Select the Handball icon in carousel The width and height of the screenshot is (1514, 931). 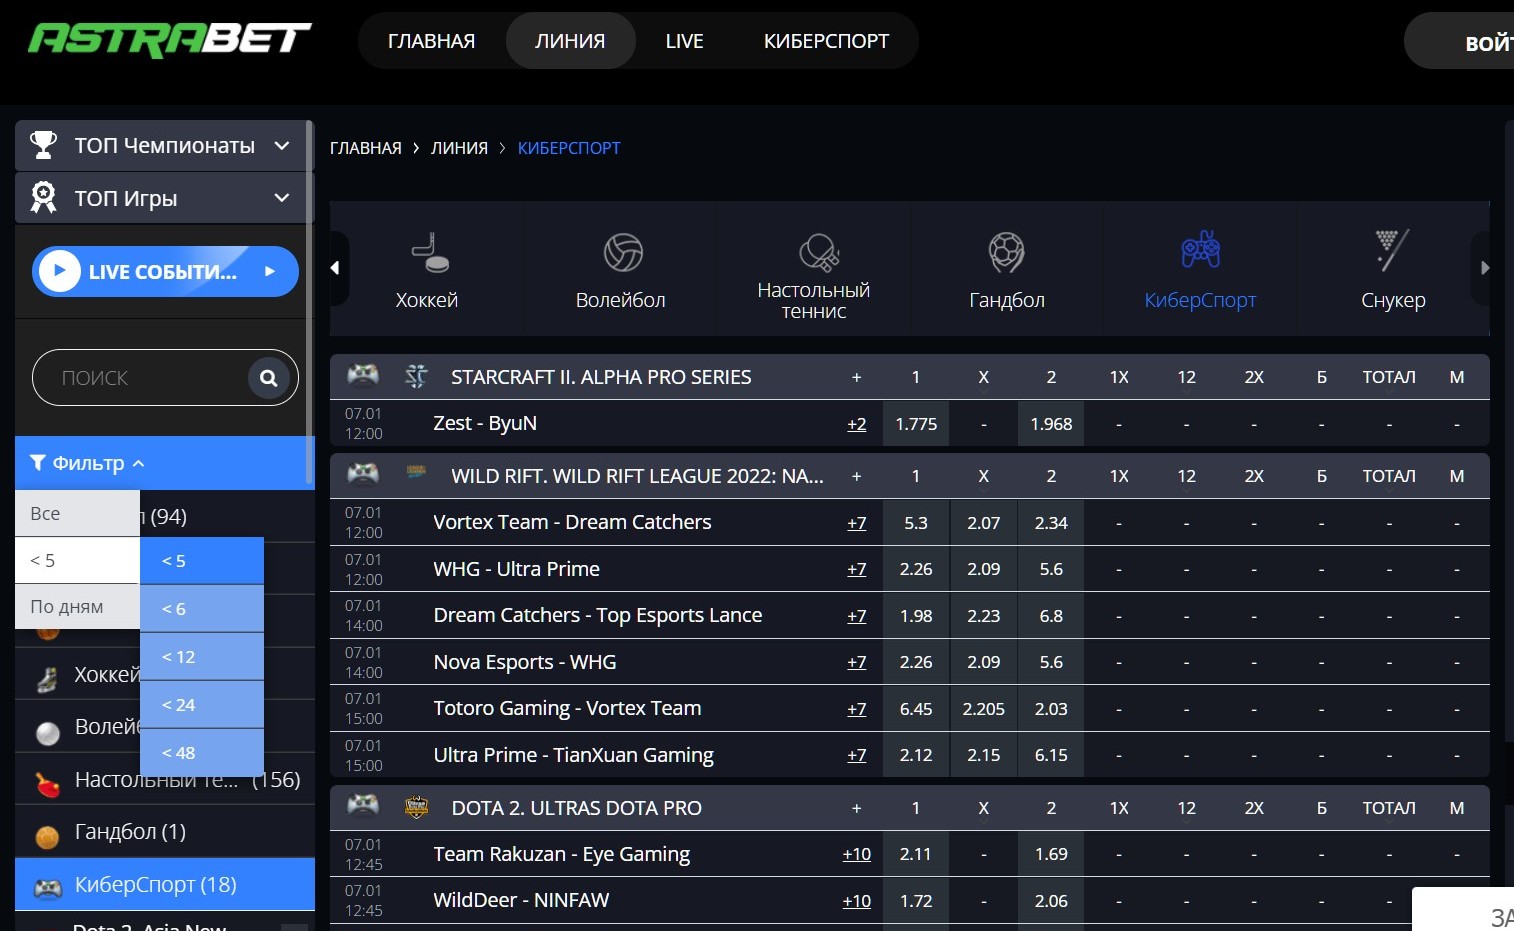coord(1007,252)
